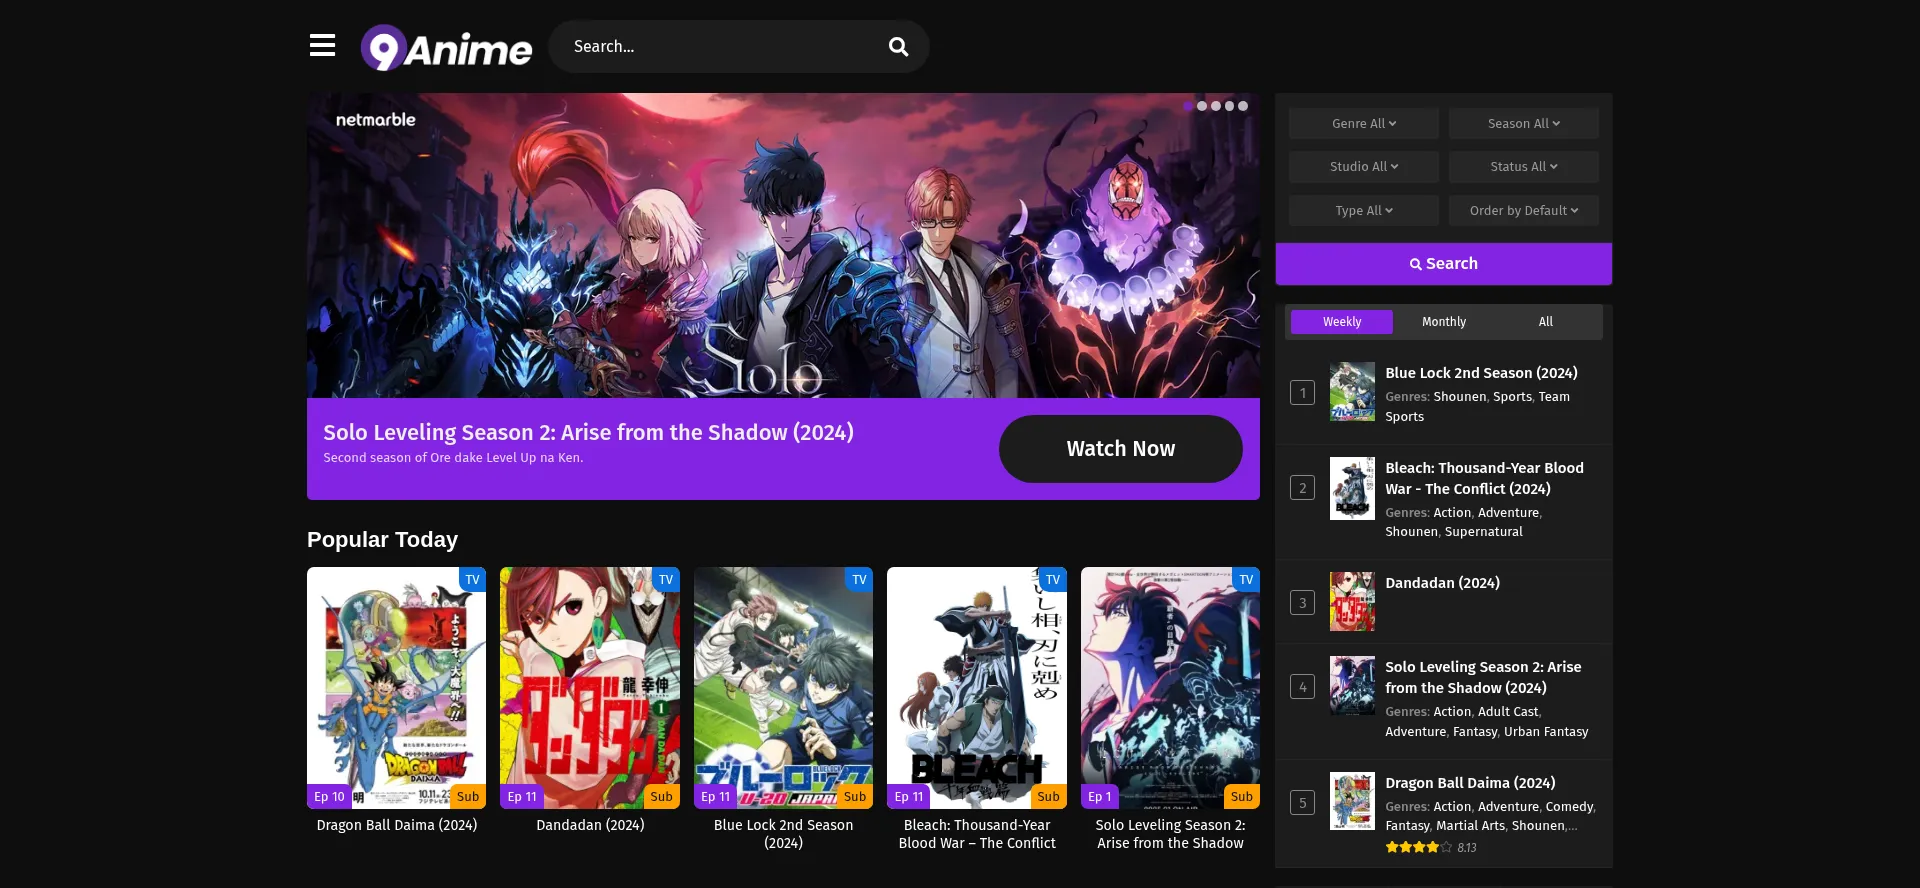This screenshot has width=1920, height=888.
Task: Click Supernatural genre under Bleach ranking
Action: pyautogui.click(x=1484, y=532)
